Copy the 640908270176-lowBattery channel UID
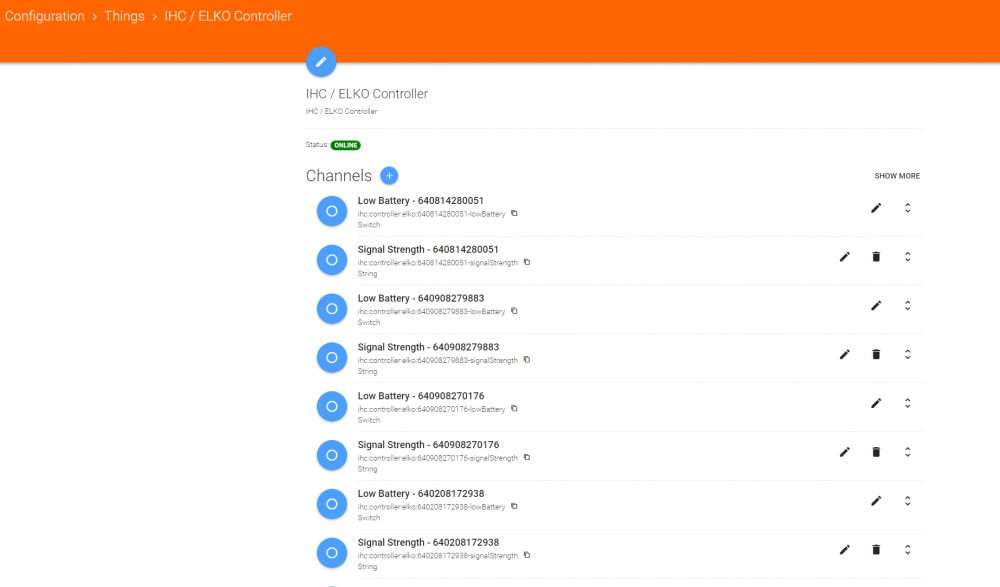Image resolution: width=1000 pixels, height=587 pixels. point(514,409)
